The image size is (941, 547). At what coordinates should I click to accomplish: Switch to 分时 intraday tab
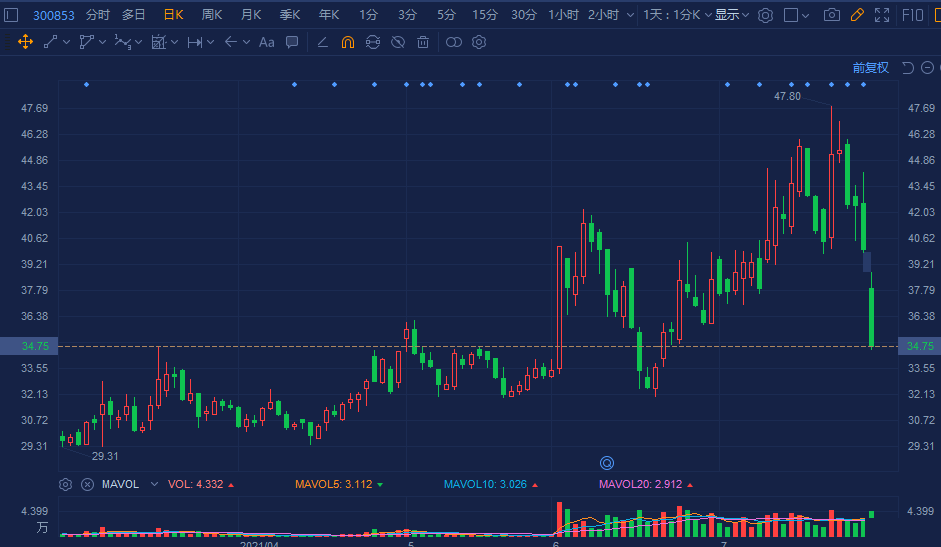point(98,15)
